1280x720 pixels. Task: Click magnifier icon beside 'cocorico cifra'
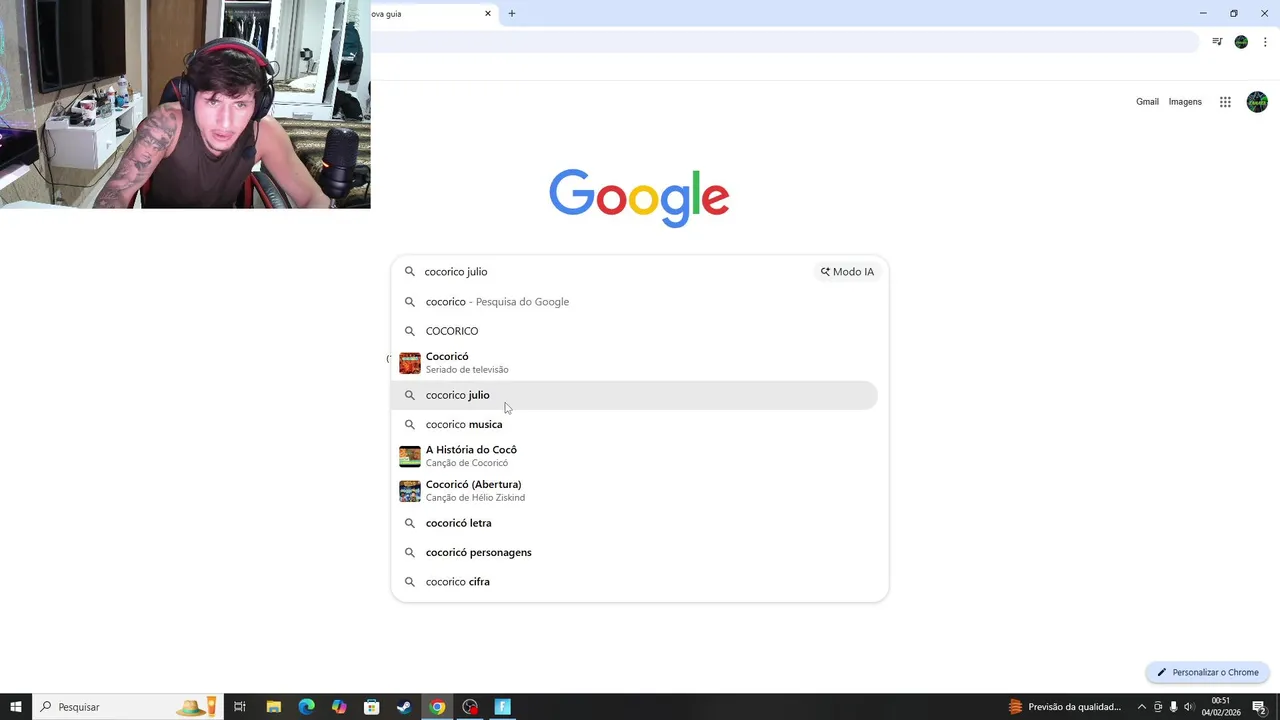coord(409,582)
